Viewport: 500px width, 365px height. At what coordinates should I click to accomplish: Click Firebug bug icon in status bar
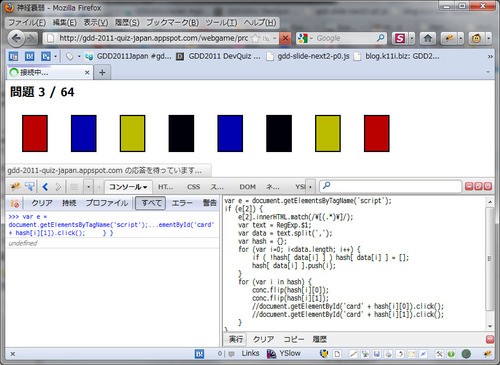click(487, 354)
